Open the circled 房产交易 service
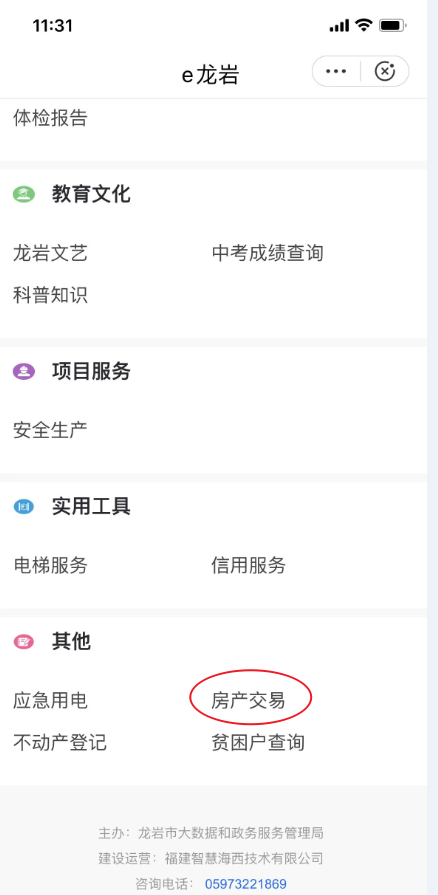 pyautogui.click(x=248, y=700)
